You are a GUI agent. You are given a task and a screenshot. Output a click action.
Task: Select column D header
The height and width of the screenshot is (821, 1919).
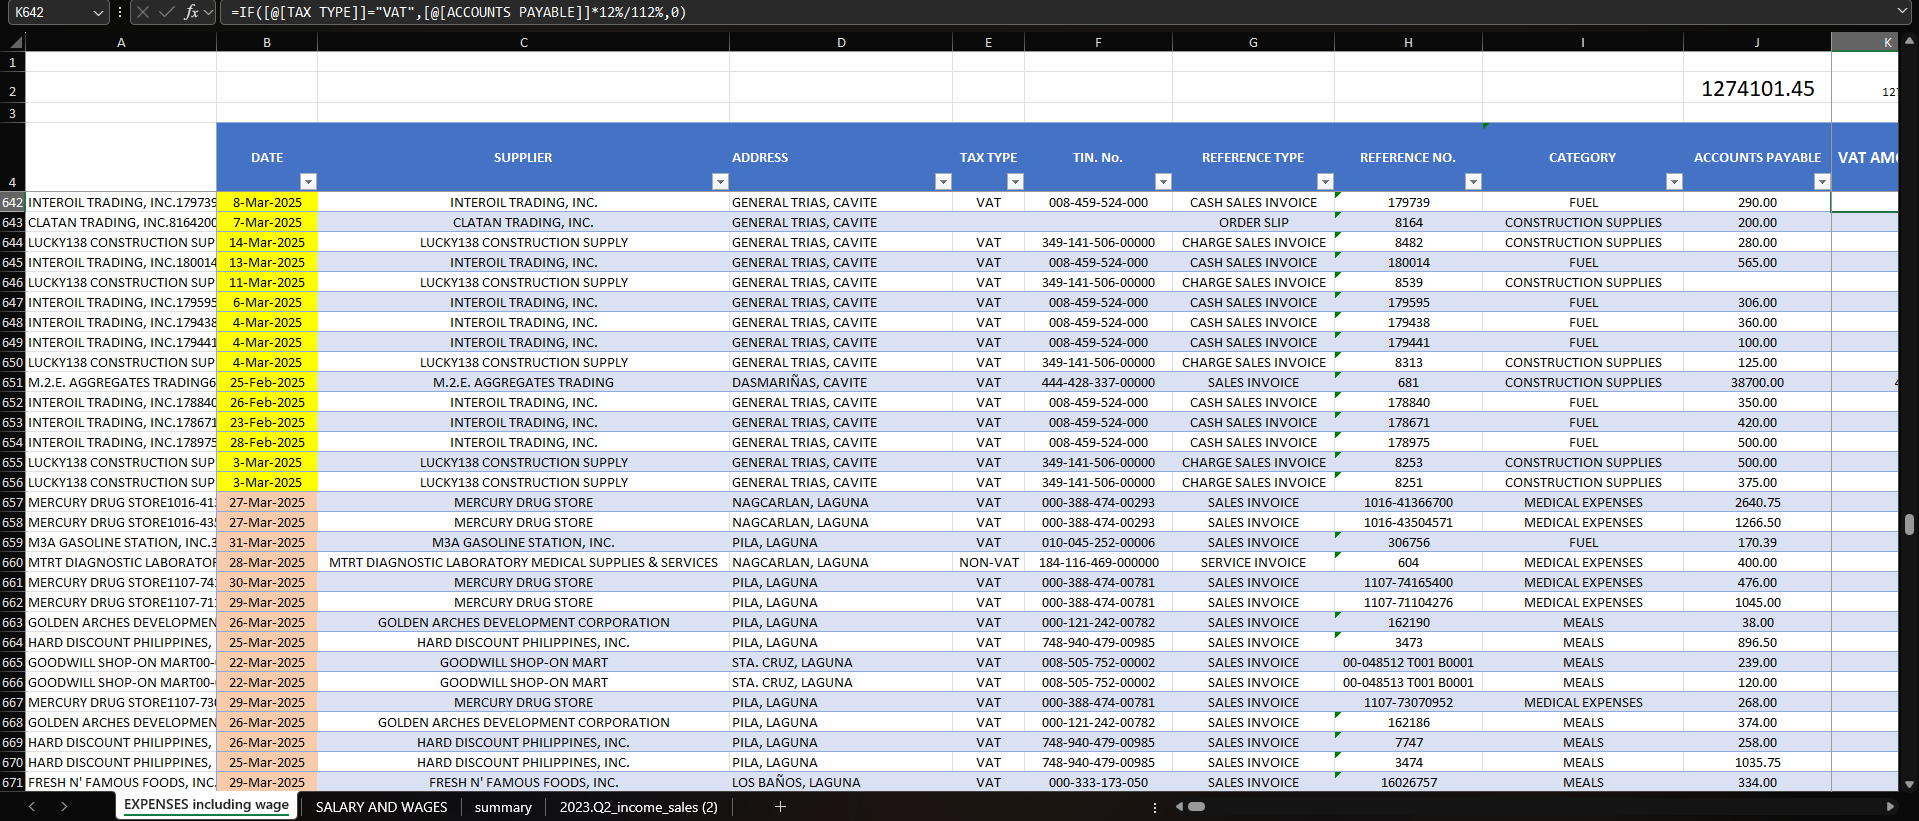coord(841,42)
